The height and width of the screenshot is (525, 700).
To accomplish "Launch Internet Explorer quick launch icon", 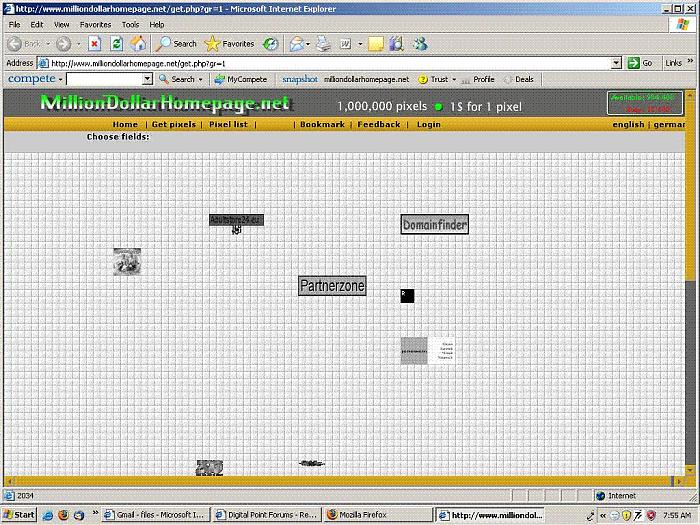I will (47, 515).
